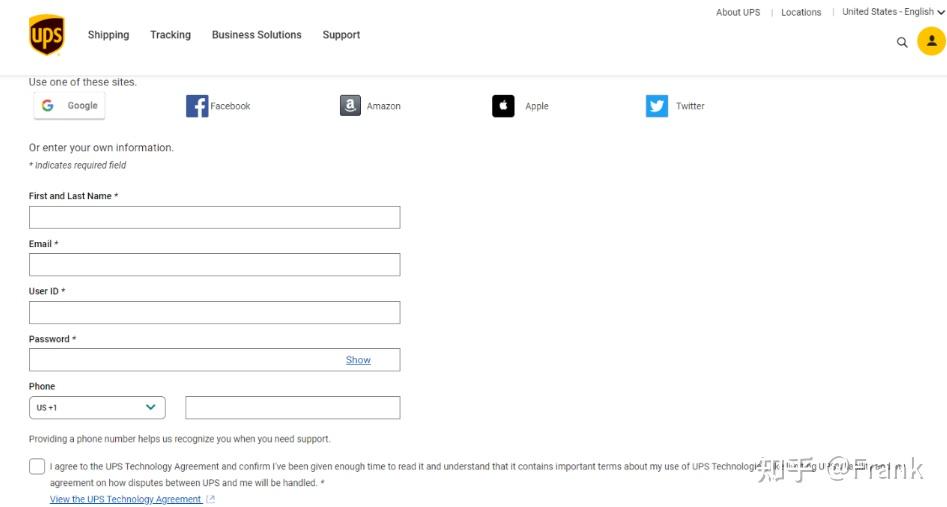The height and width of the screenshot is (507, 947).
Task: Click the First and Last Name field
Action: tap(214, 218)
